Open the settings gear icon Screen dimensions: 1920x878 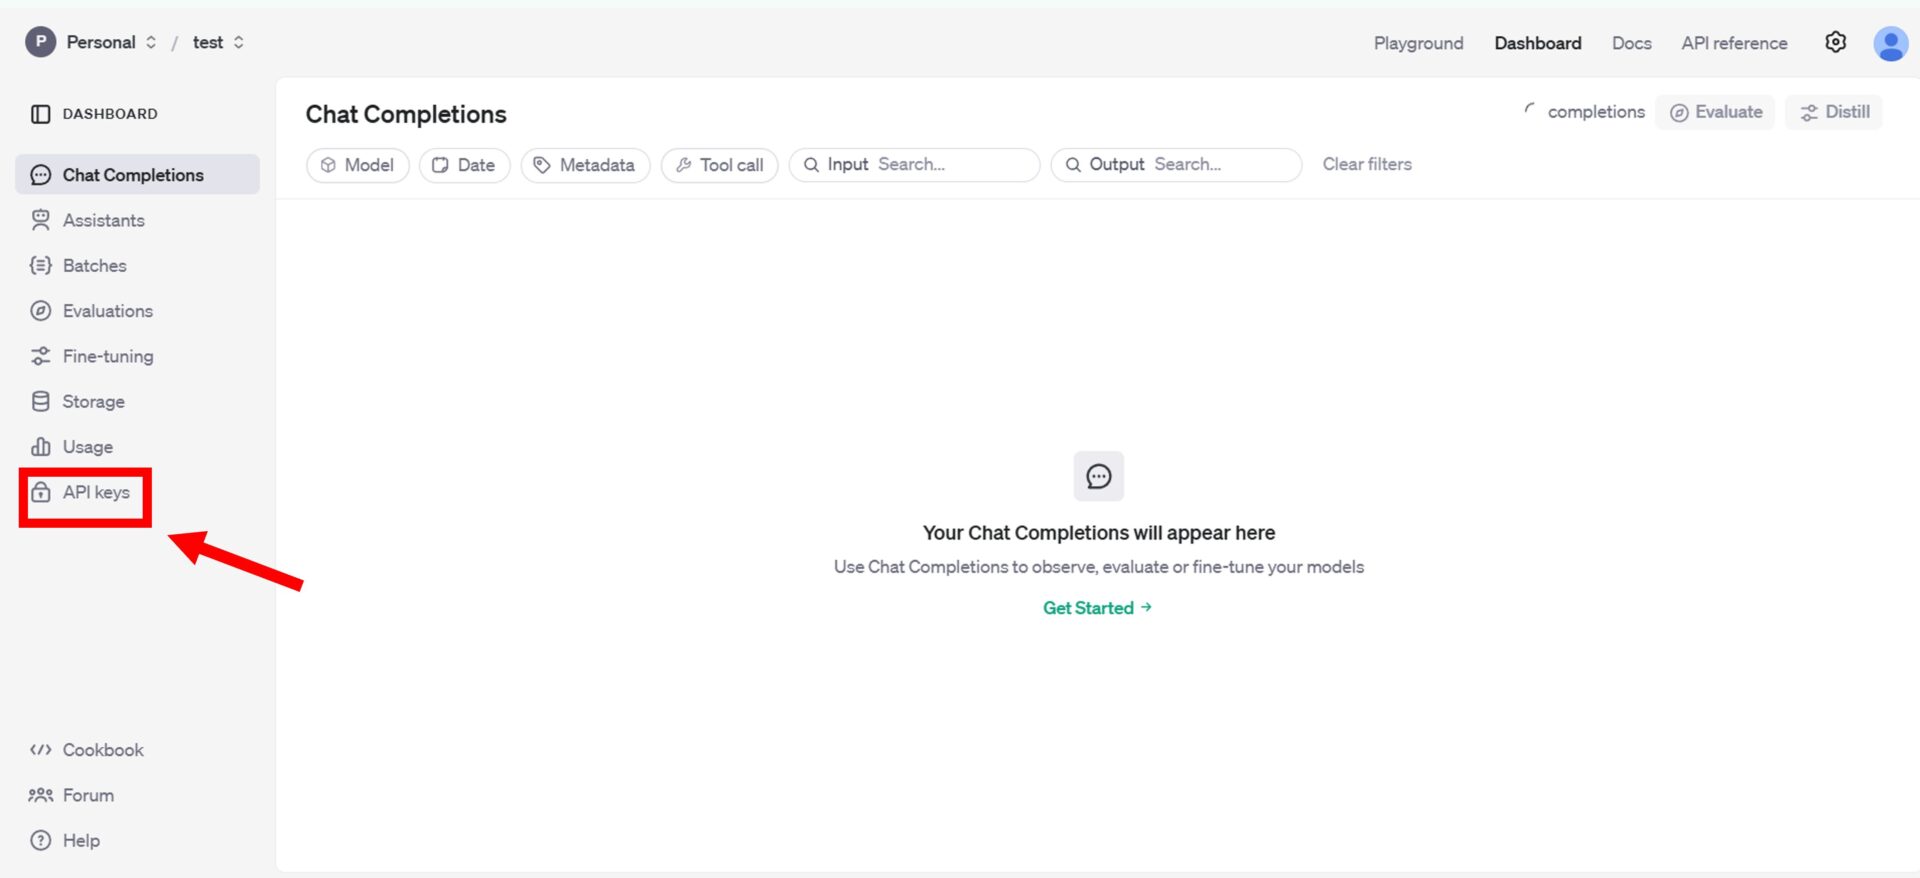(1835, 42)
